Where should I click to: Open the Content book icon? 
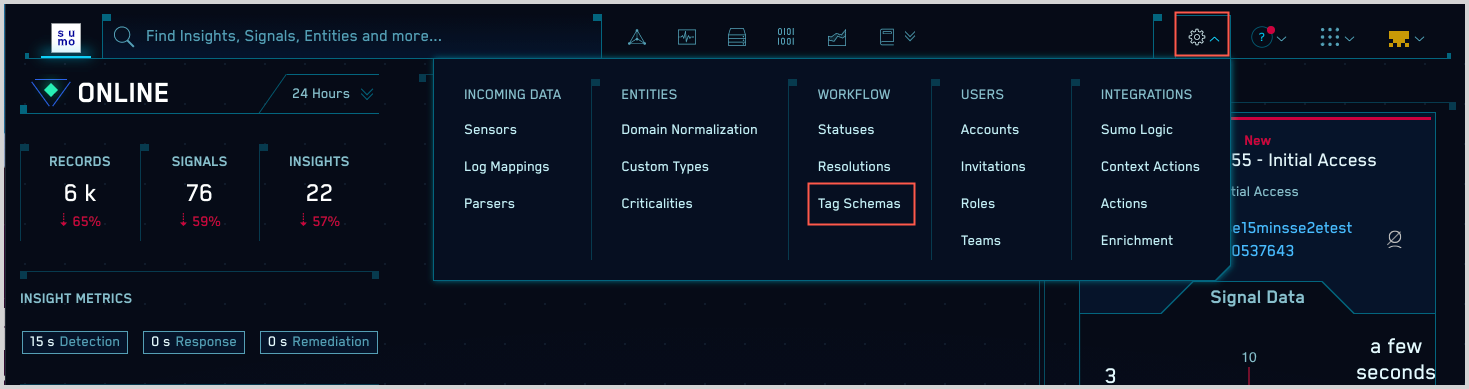pyautogui.click(x=886, y=37)
